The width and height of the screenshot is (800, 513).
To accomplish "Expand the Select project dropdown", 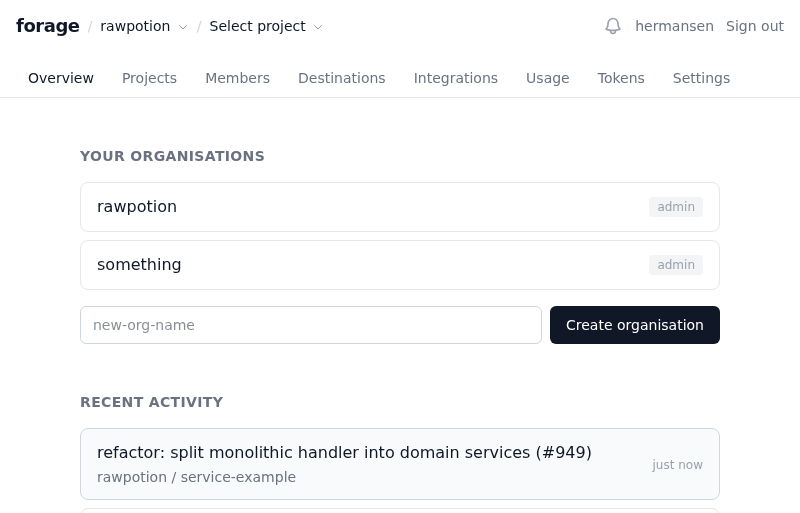I will click(265, 26).
